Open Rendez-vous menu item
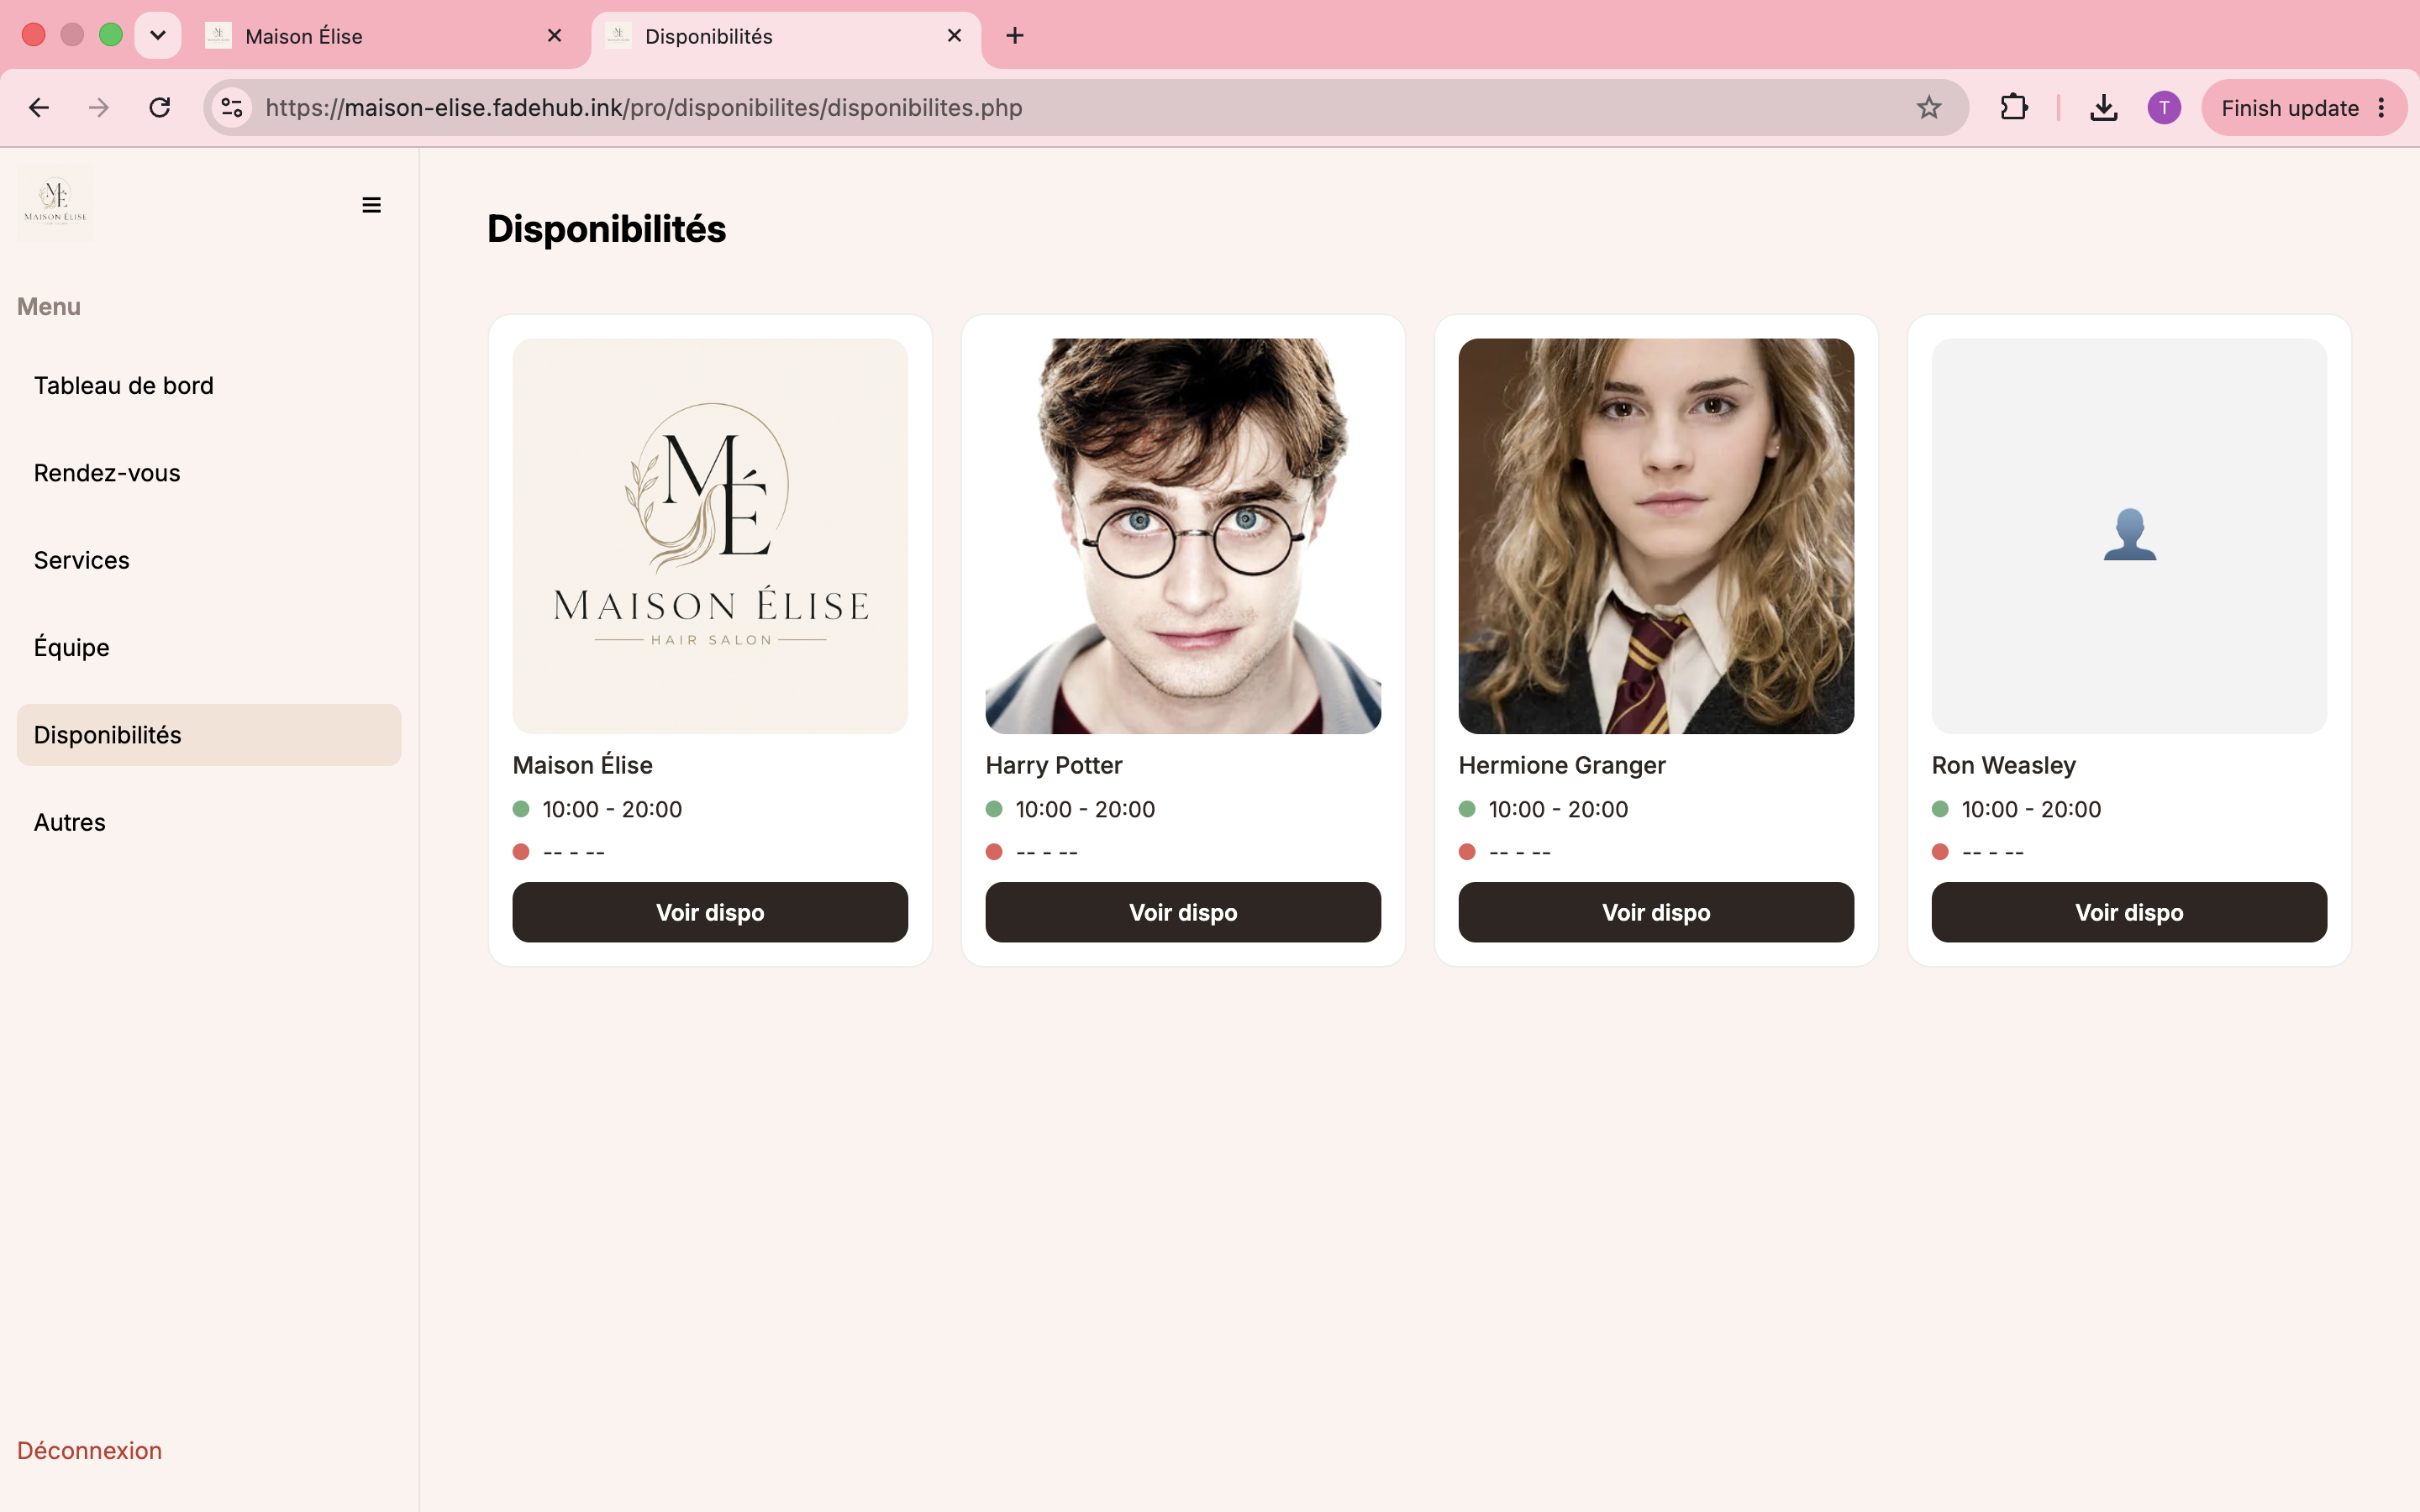Viewport: 2420px width, 1512px height. point(209,473)
